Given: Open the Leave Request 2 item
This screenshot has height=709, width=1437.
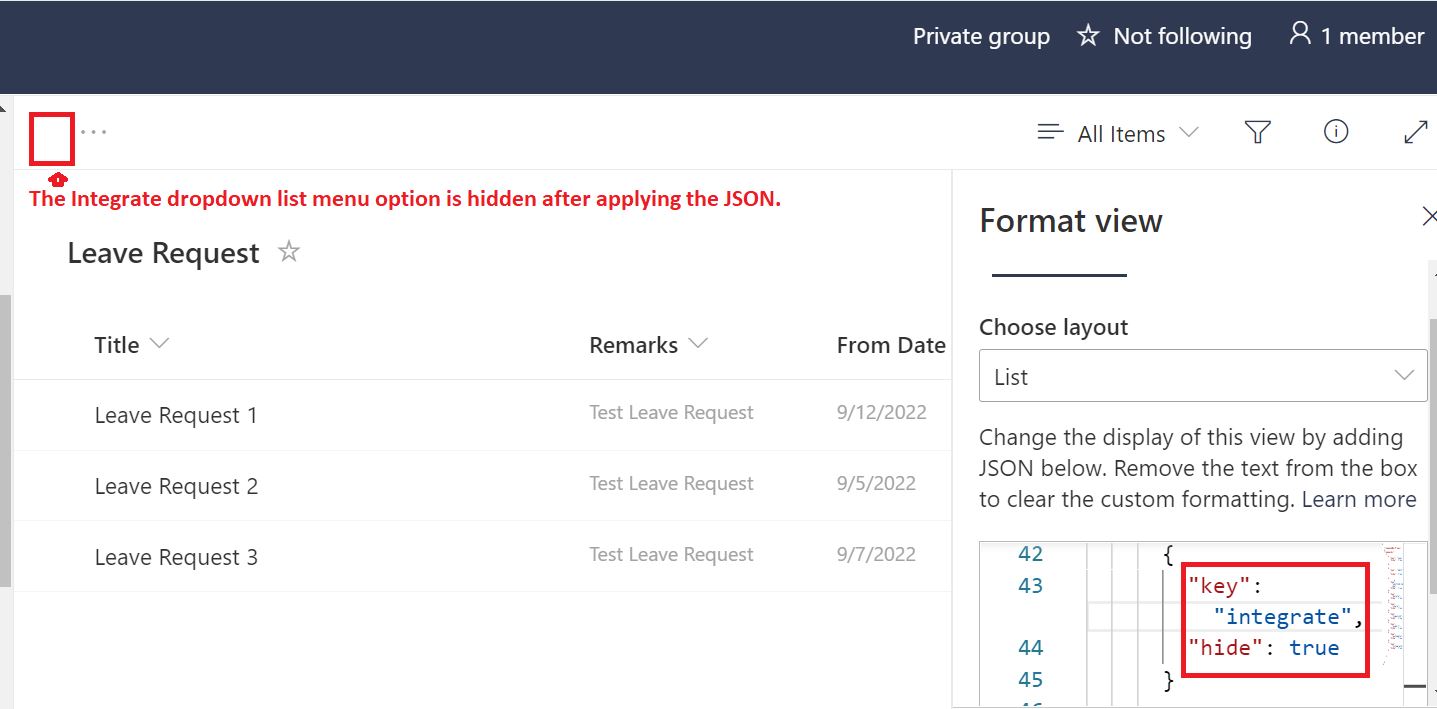Looking at the screenshot, I should [176, 486].
